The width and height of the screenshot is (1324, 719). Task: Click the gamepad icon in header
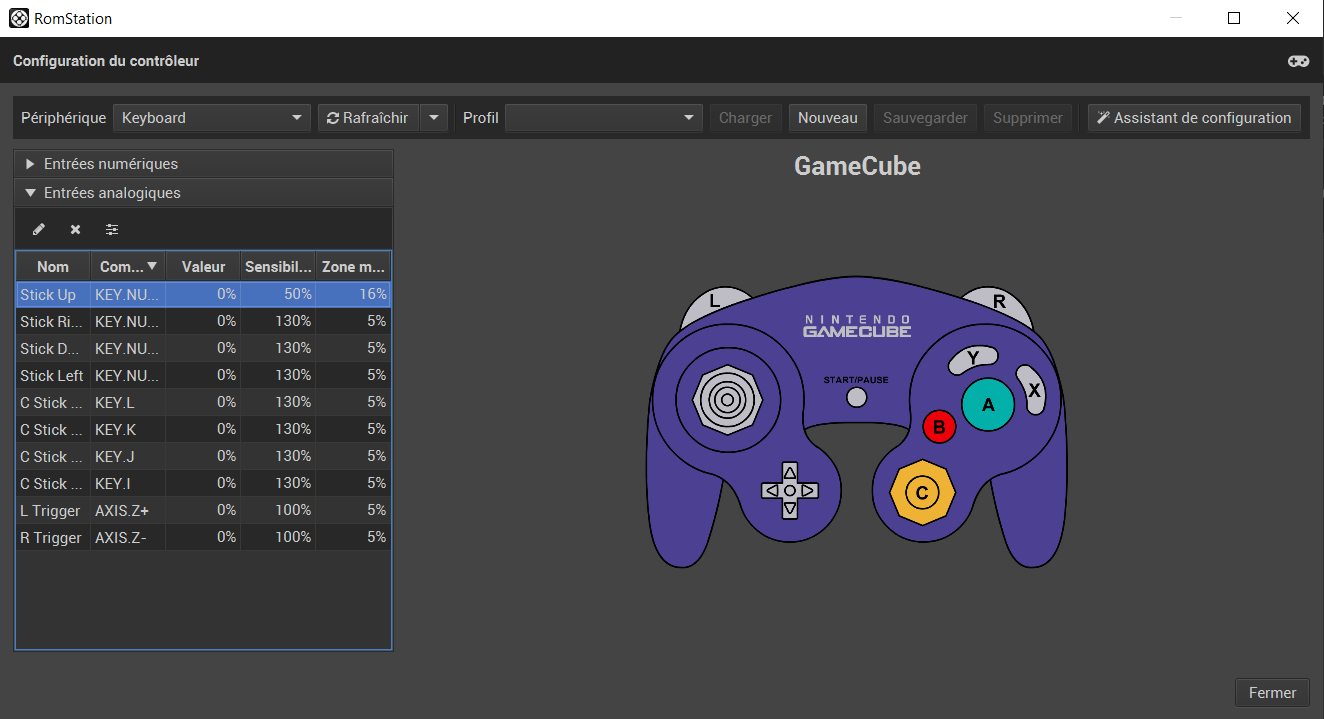coord(1297,61)
